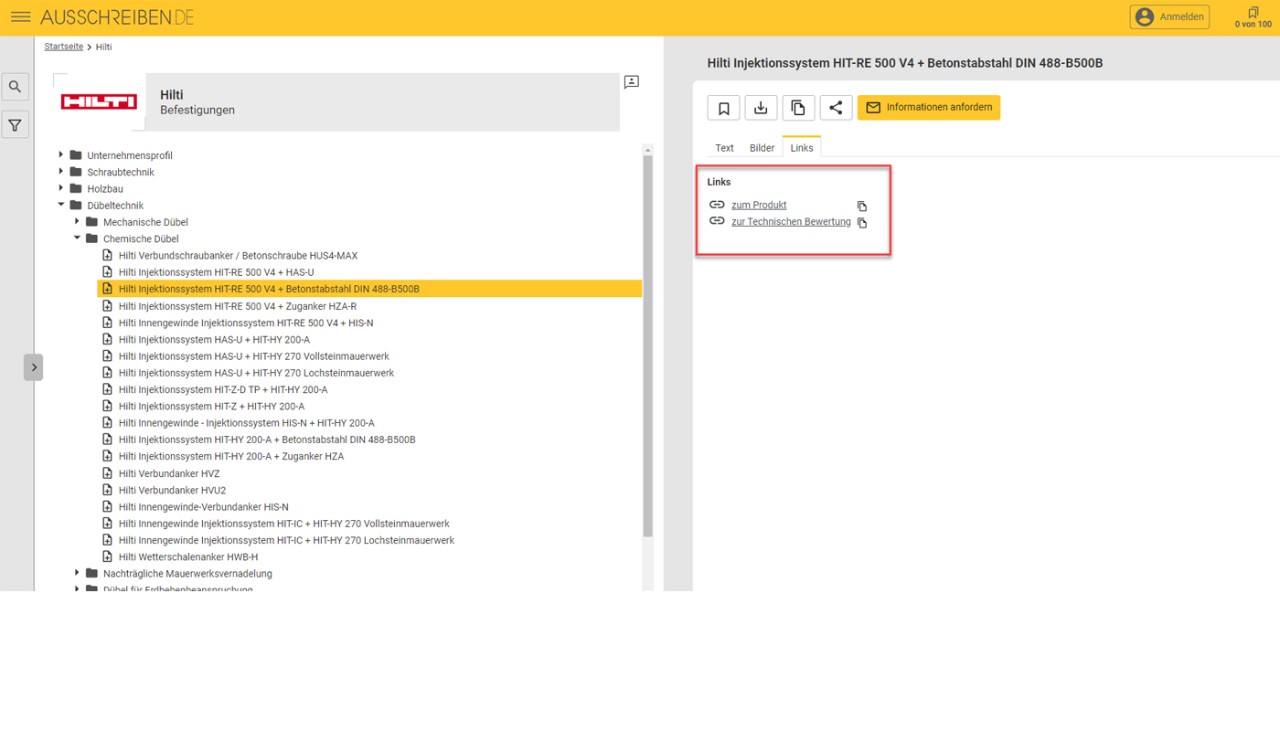
Task: Select Hilti Verbundanker HVZ tree item
Action: click(x=169, y=473)
